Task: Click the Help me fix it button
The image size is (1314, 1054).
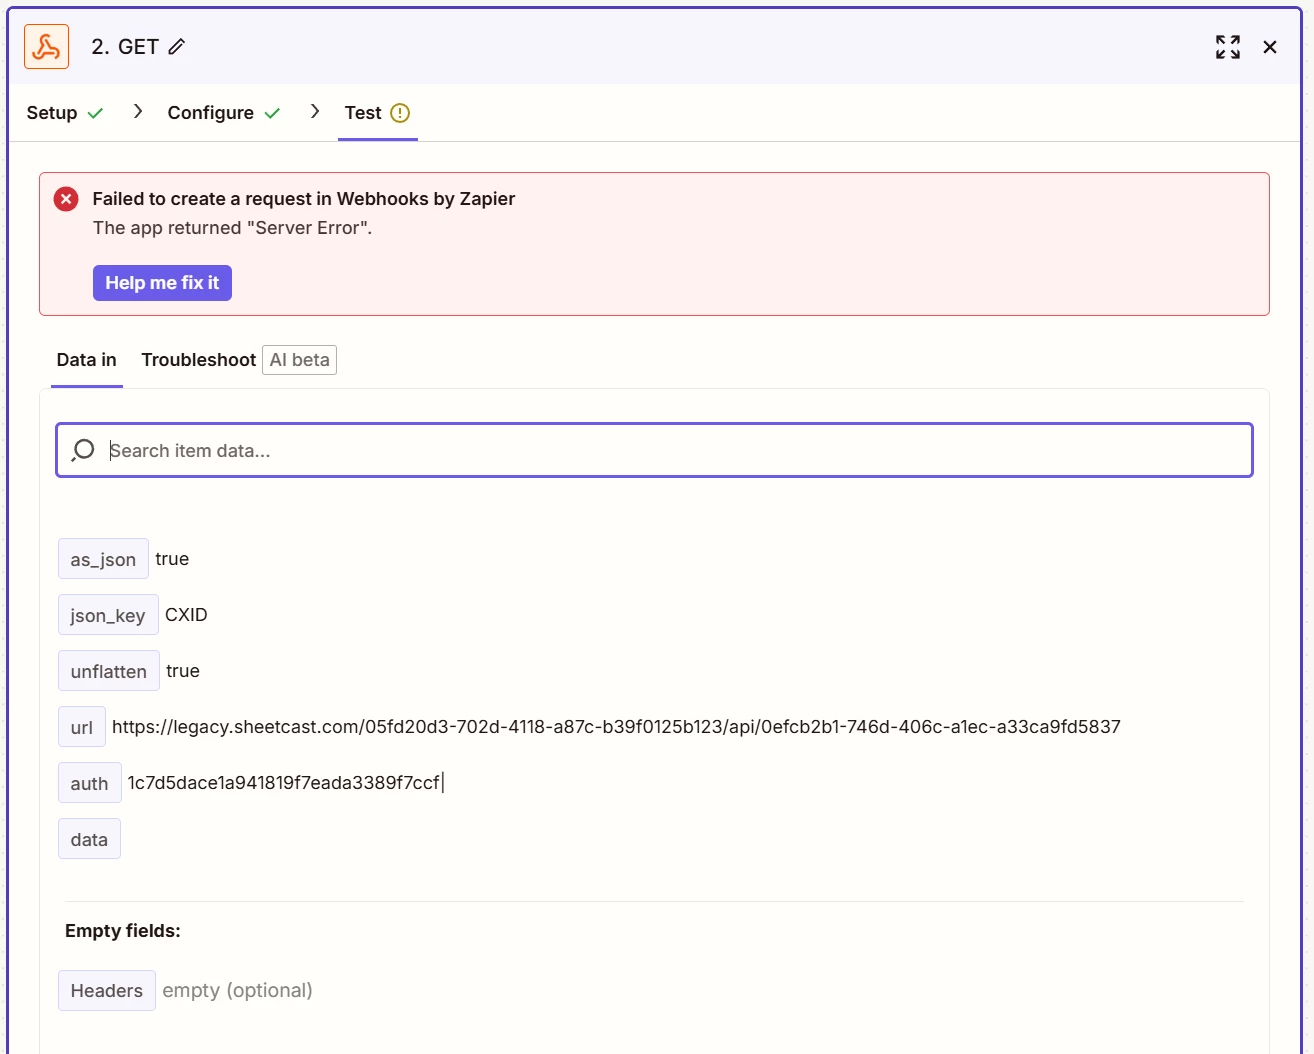Action: pos(162,283)
